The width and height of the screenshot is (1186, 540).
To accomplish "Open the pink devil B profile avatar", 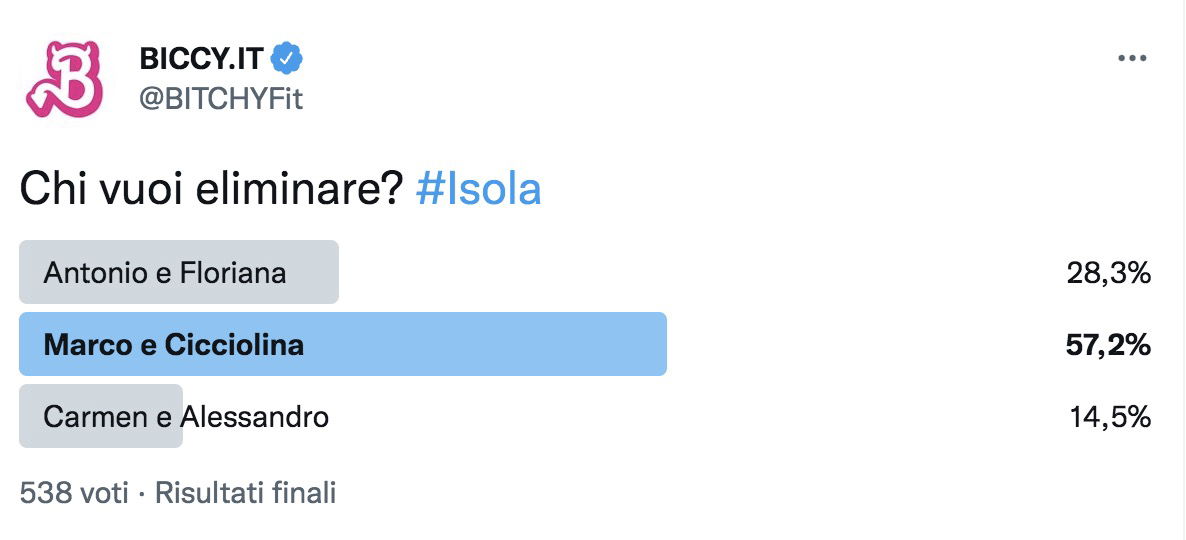I will point(64,79).
